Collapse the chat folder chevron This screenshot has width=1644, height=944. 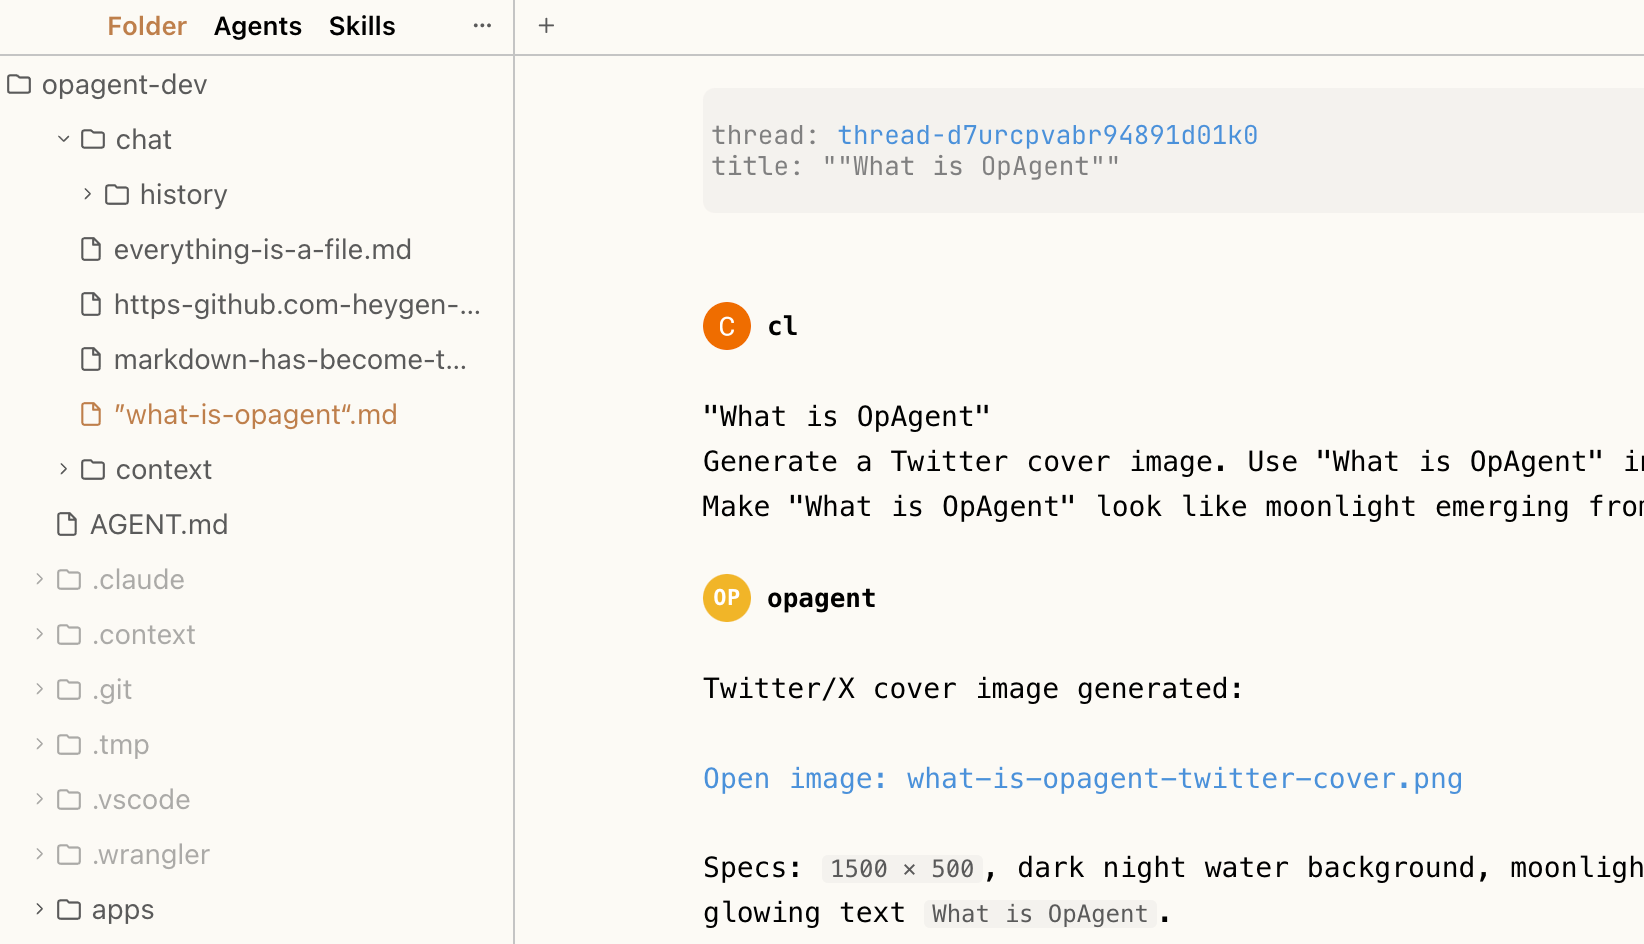coord(63,139)
